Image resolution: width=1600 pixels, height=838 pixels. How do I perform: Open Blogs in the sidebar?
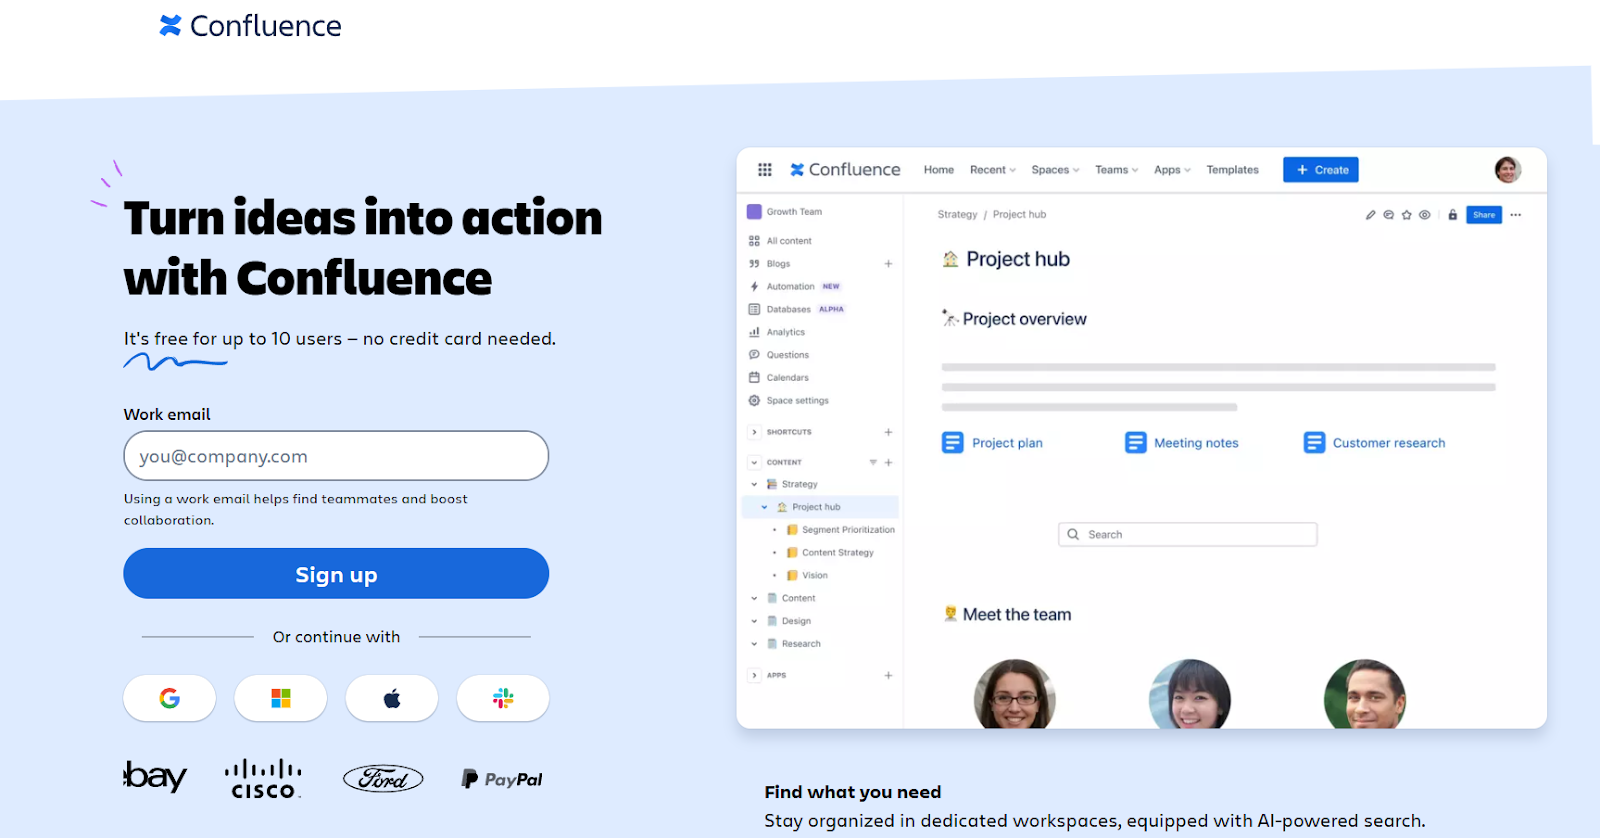[x=770, y=264]
